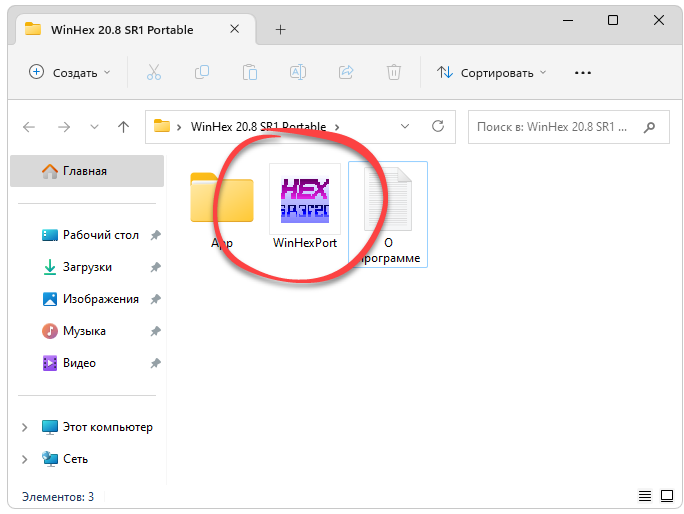684x514 pixels.
Task: Close the WinHex 20.8 SR1 Portable tab
Action: click(235, 29)
